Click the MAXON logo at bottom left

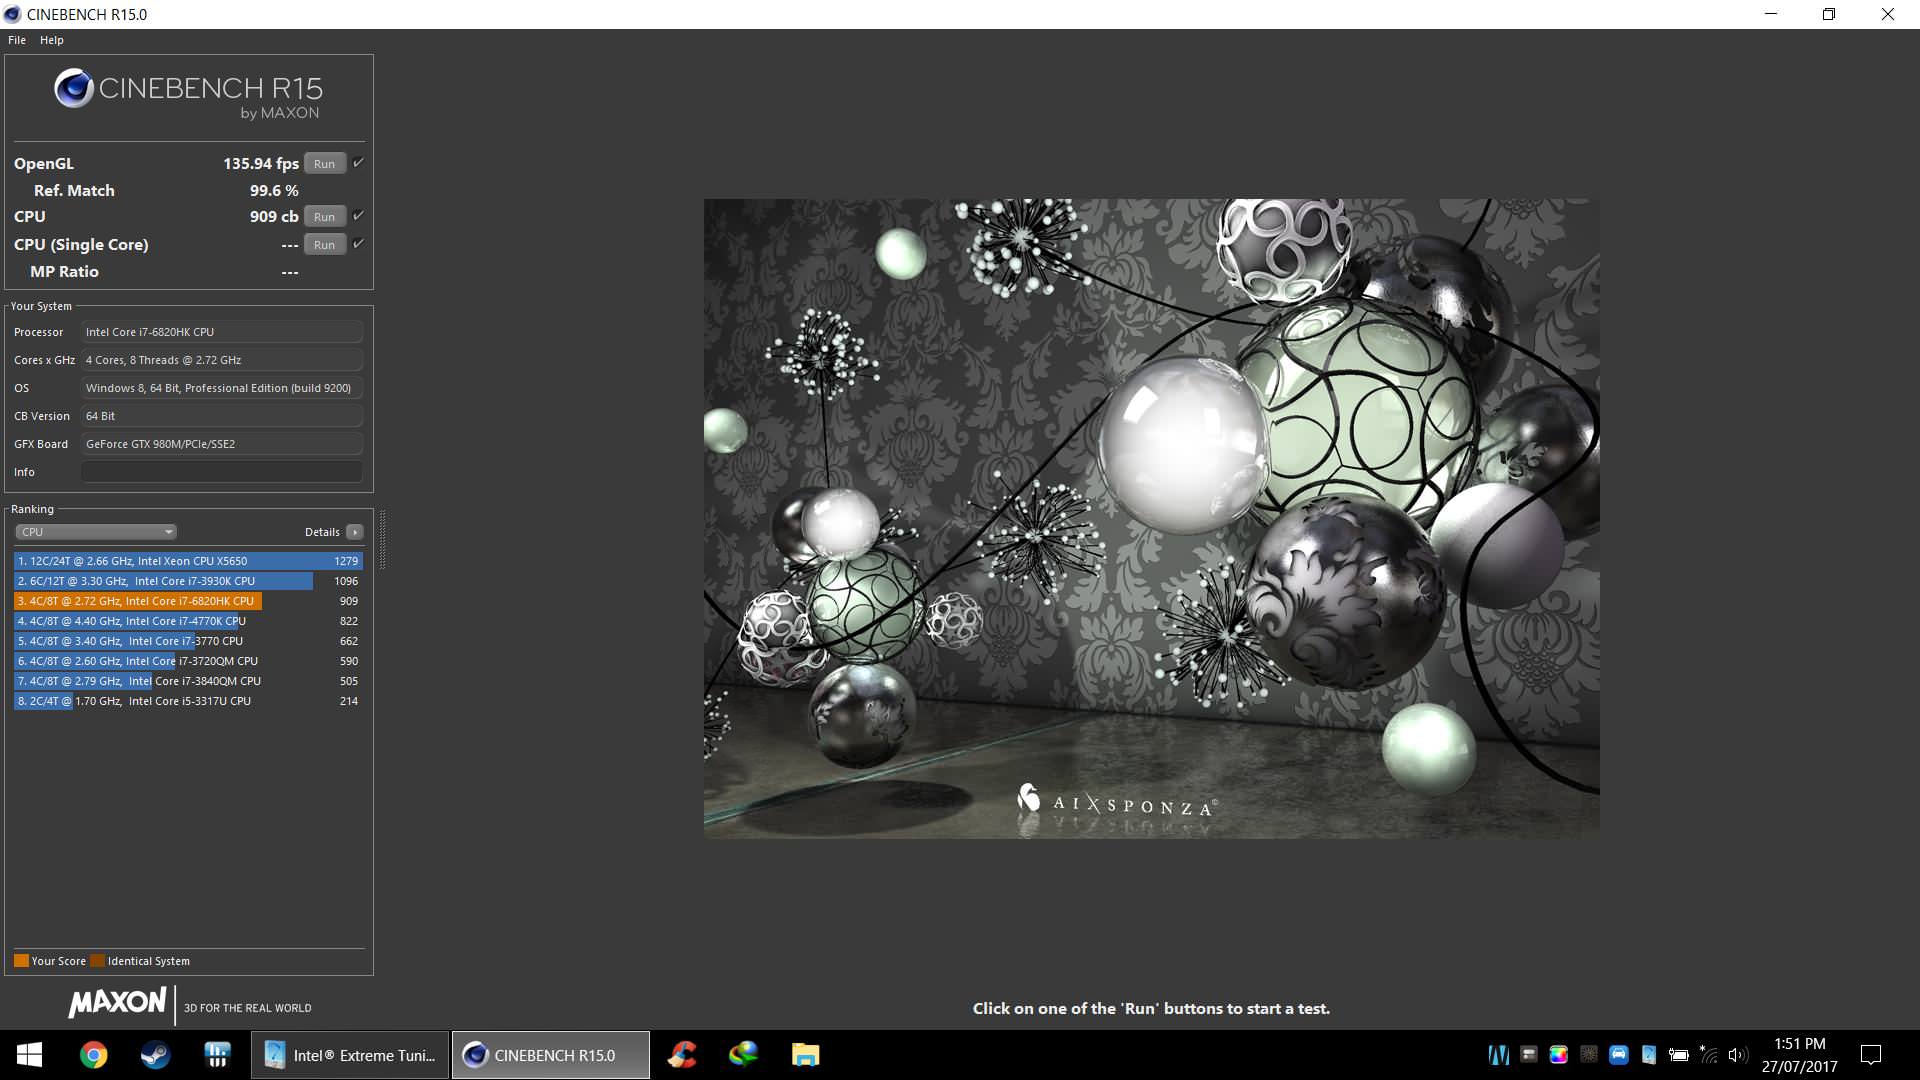[x=117, y=1003]
